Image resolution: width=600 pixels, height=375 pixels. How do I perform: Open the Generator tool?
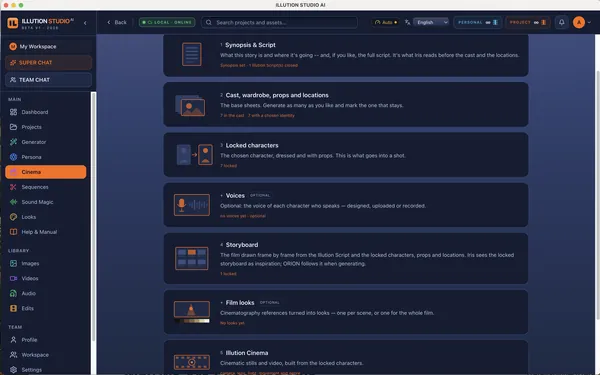pyautogui.click(x=46, y=142)
